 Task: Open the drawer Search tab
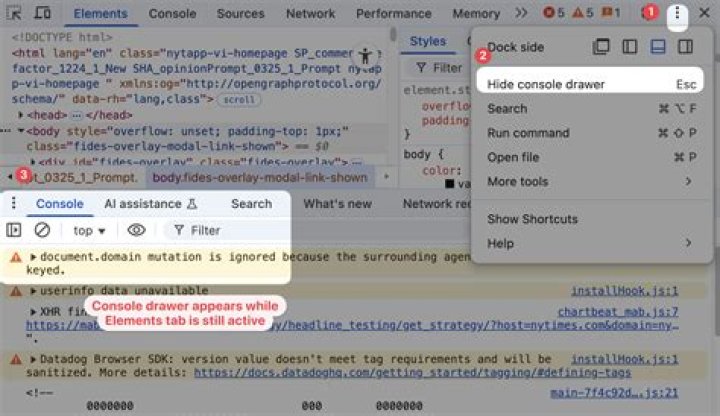pyautogui.click(x=252, y=204)
